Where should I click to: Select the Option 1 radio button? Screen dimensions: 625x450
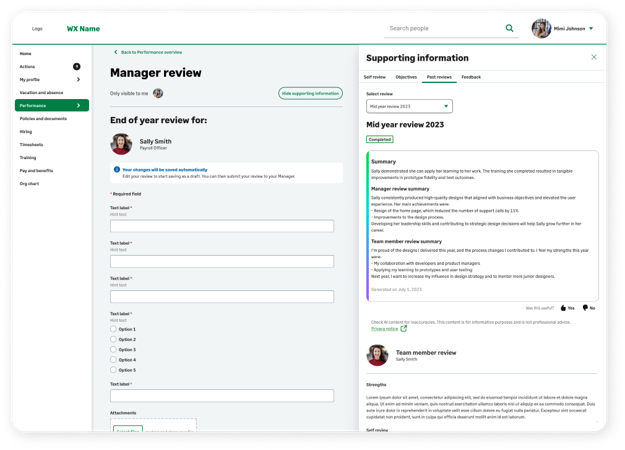pyautogui.click(x=113, y=329)
